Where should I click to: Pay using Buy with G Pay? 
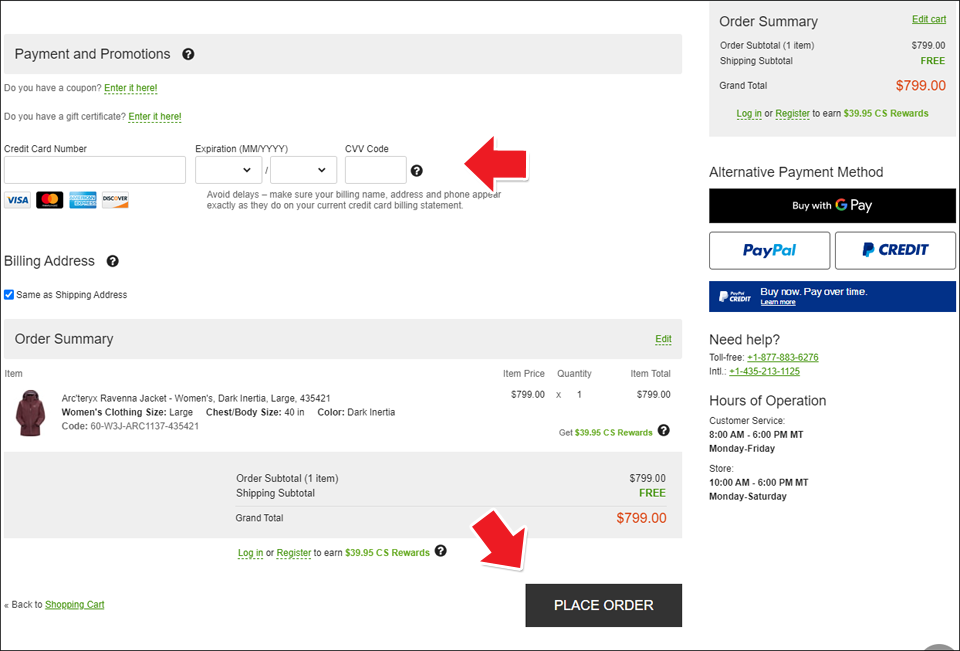click(x=832, y=205)
